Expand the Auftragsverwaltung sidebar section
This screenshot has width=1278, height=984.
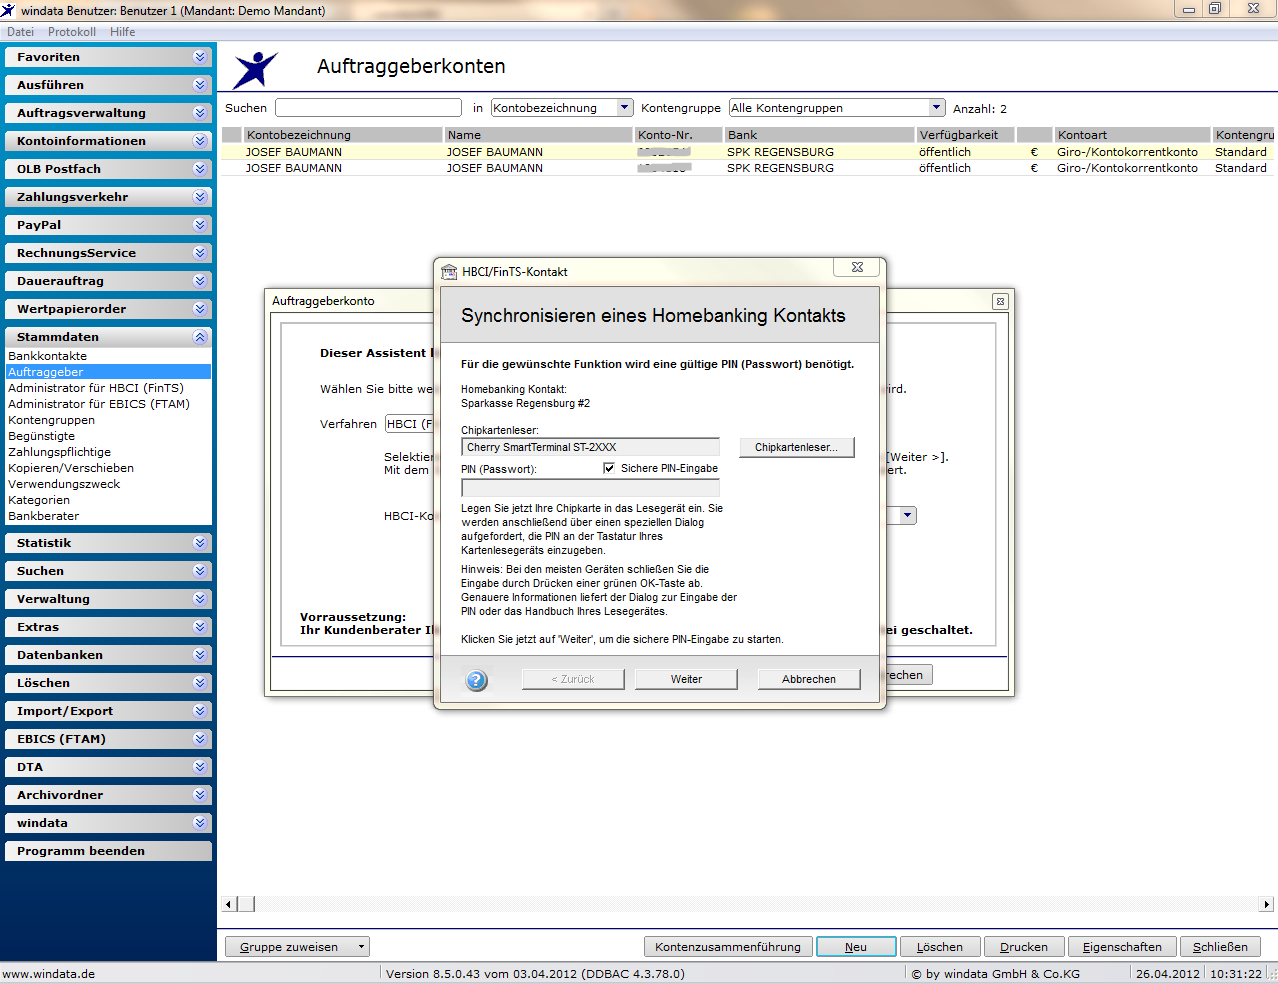point(109,113)
